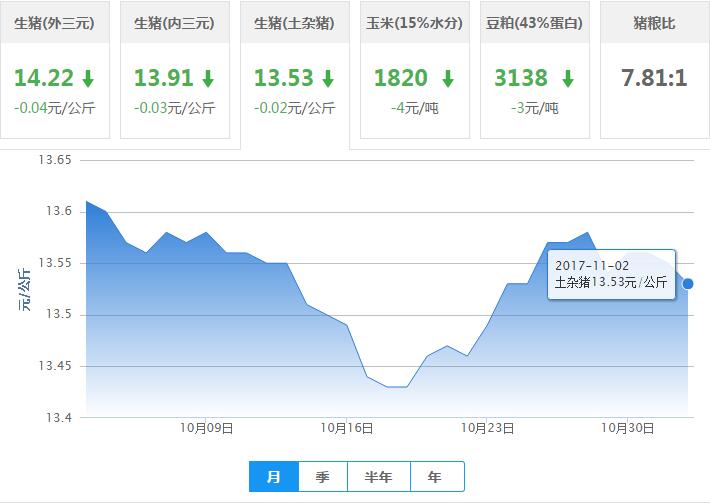Open the 猪粮比 ratio tab

(654, 23)
